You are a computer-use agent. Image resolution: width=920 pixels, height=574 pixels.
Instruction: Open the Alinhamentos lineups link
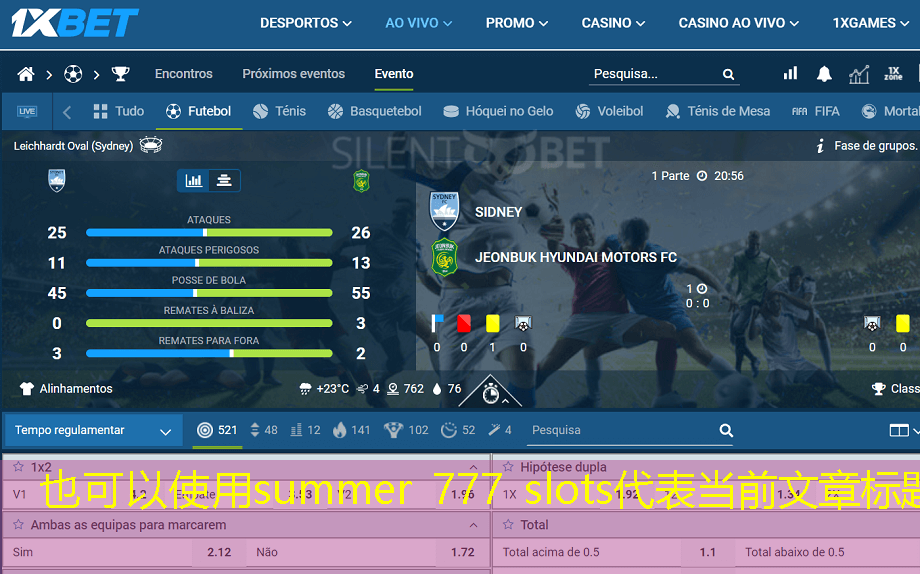point(66,389)
